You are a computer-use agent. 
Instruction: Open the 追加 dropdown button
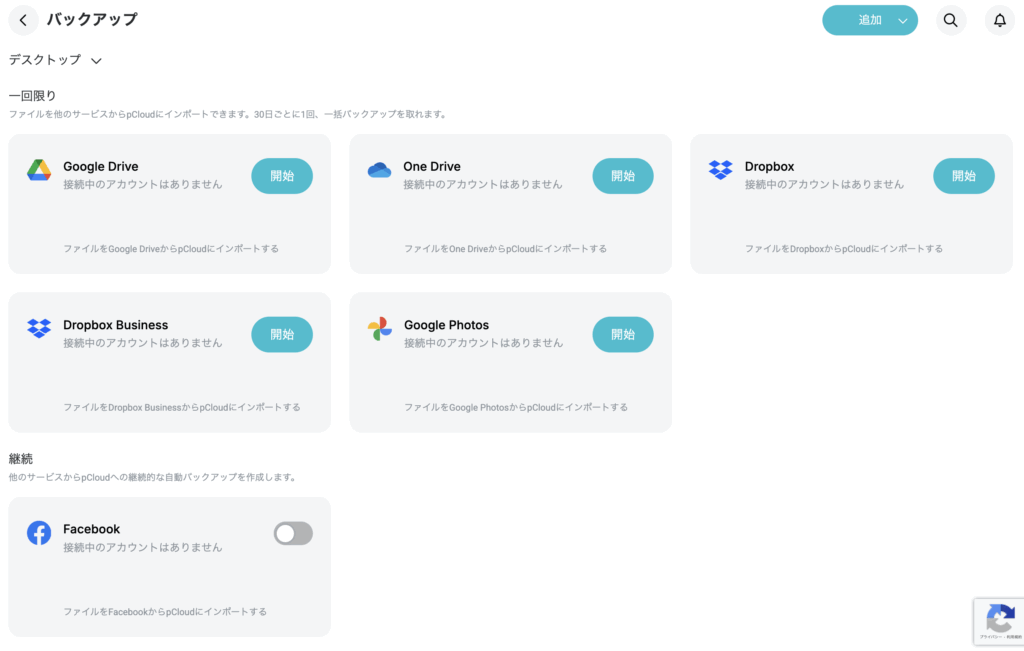click(x=870, y=20)
